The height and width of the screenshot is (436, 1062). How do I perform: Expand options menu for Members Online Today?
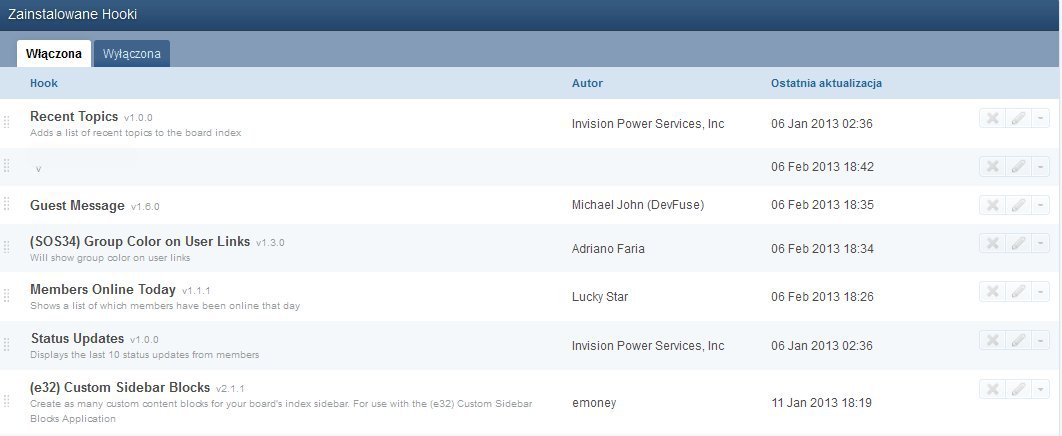pos(1040,291)
